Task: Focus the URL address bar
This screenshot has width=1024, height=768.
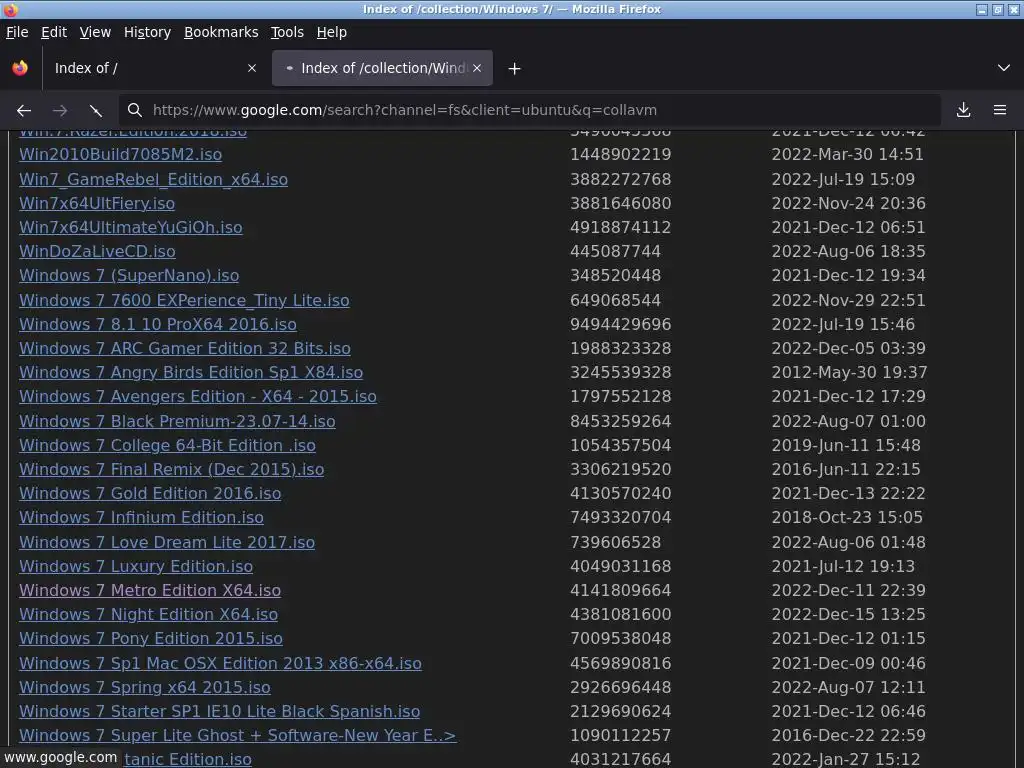Action: [x=529, y=110]
